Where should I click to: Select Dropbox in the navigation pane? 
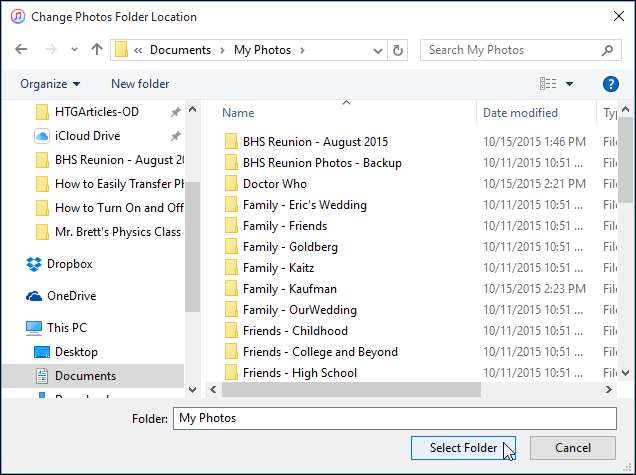coord(69,264)
